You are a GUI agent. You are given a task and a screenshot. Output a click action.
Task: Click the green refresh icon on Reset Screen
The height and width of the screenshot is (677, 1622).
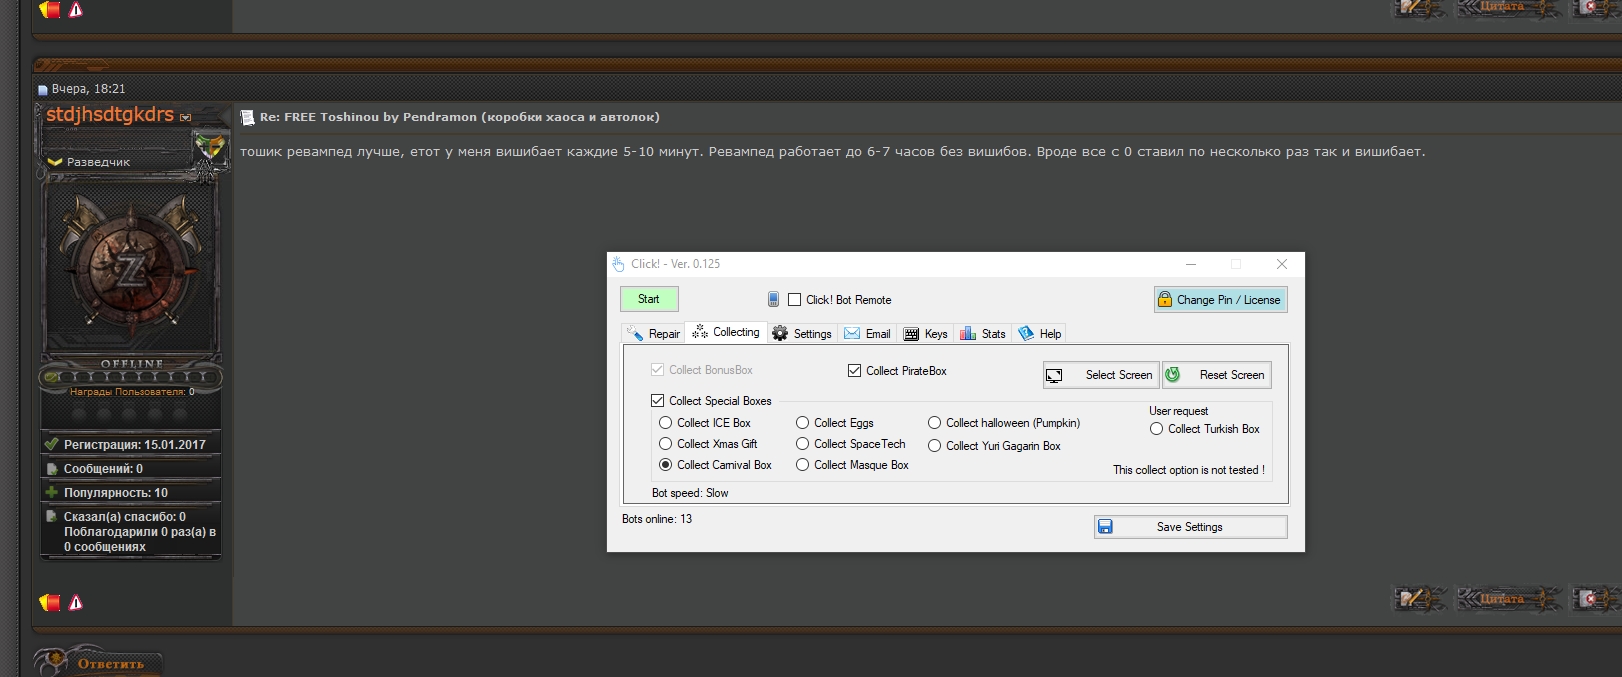(x=1173, y=375)
